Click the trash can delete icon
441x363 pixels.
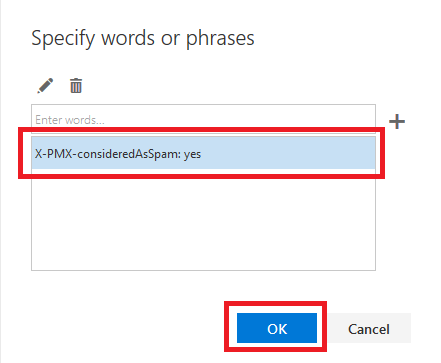pyautogui.click(x=76, y=86)
